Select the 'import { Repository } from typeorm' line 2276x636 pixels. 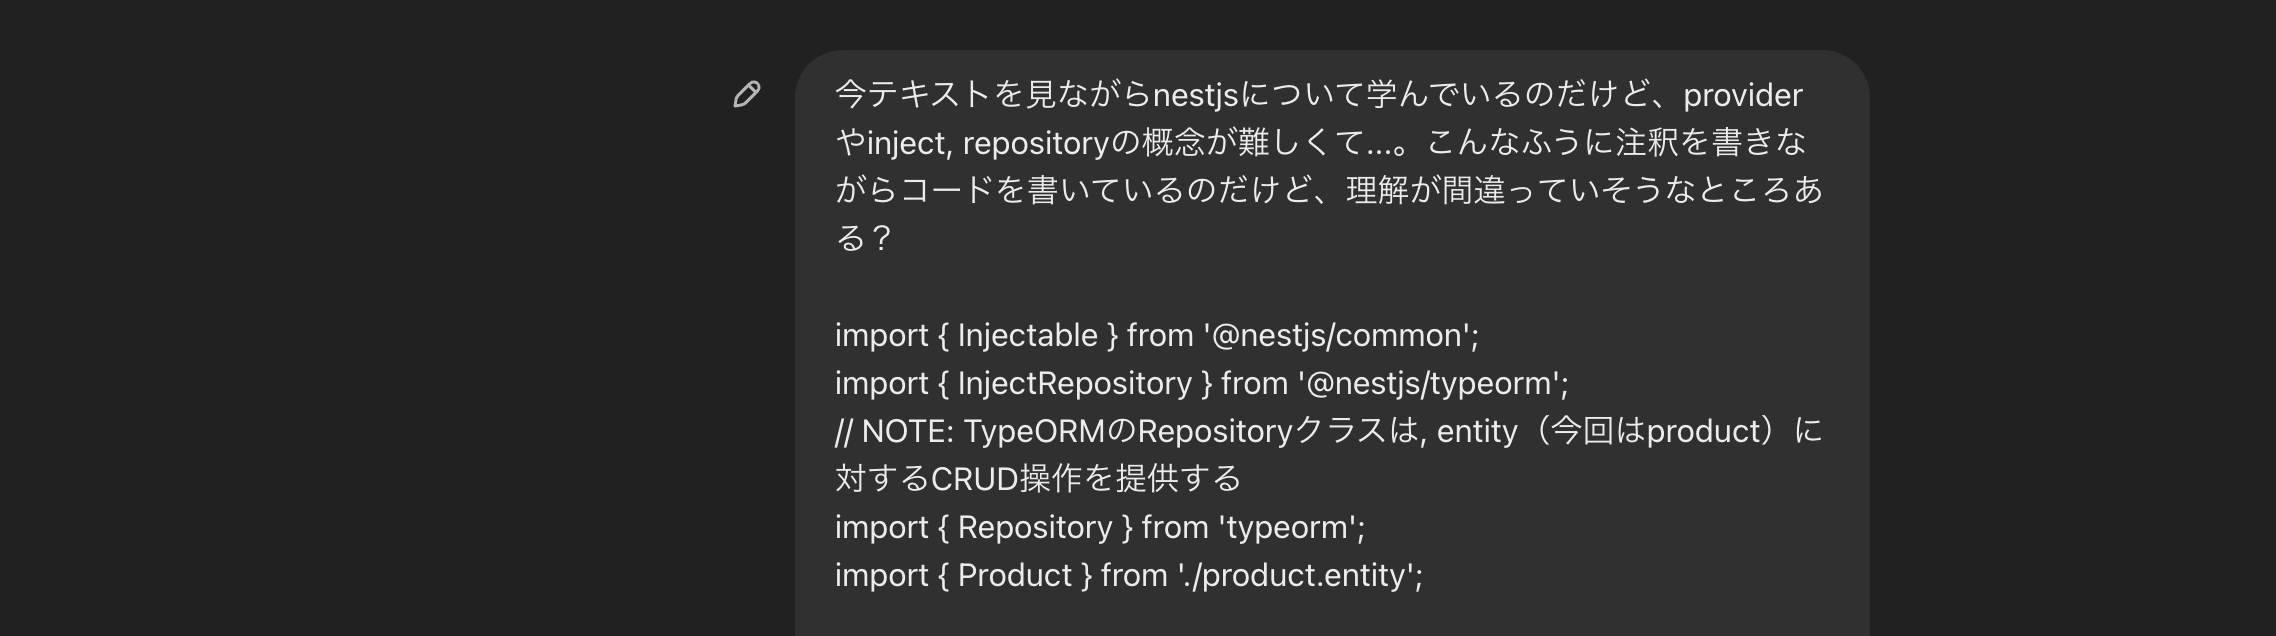1100,527
